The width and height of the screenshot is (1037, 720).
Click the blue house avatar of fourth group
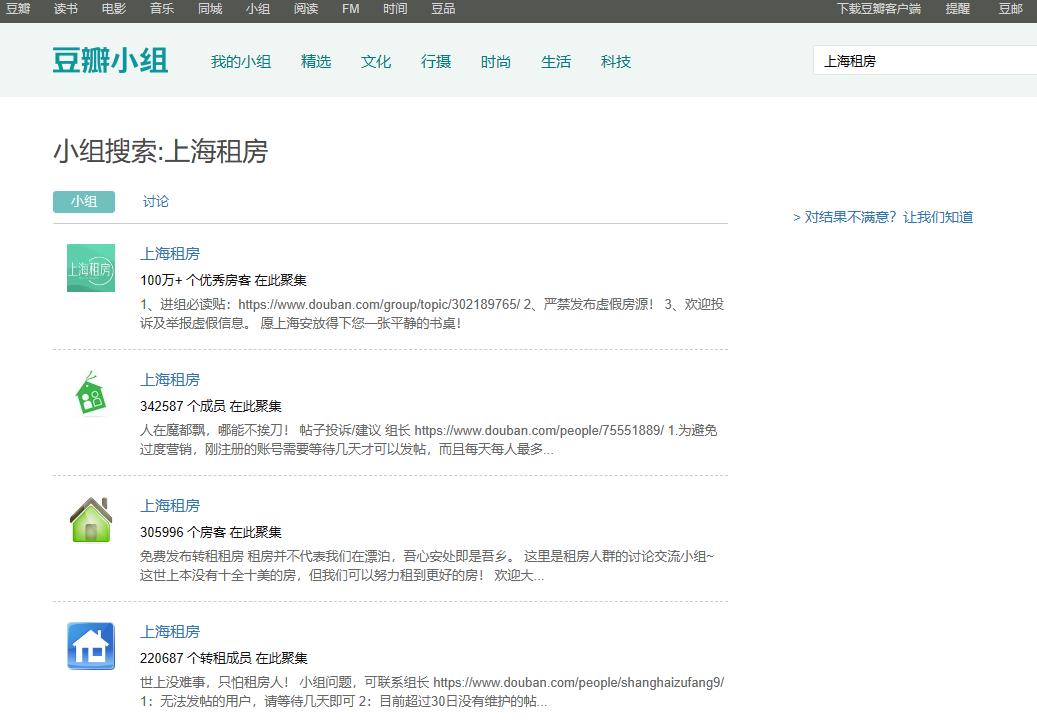pos(90,645)
